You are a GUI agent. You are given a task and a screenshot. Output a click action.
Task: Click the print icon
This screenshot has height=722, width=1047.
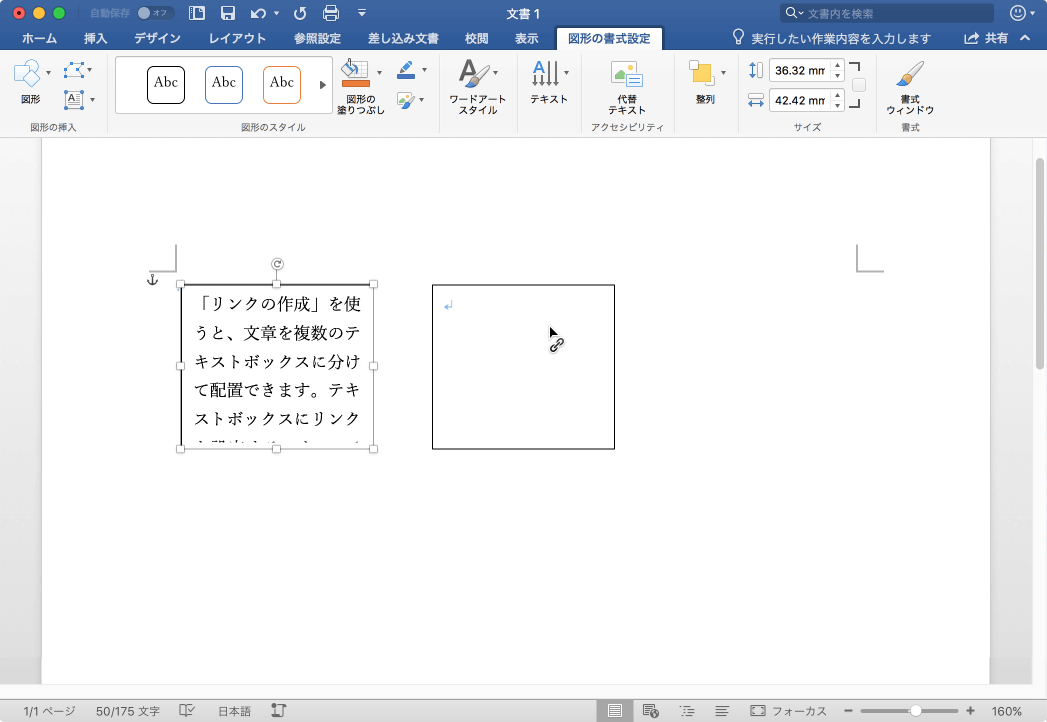[331, 13]
